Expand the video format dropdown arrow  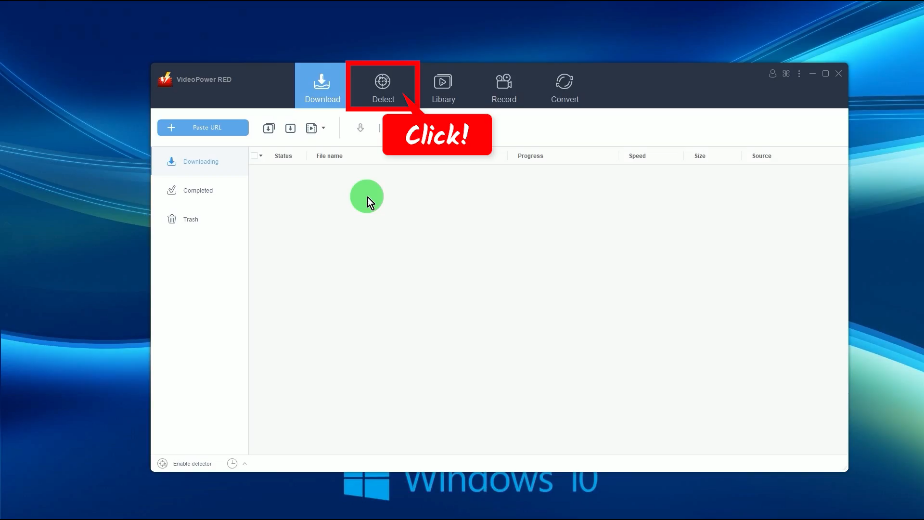click(x=323, y=128)
